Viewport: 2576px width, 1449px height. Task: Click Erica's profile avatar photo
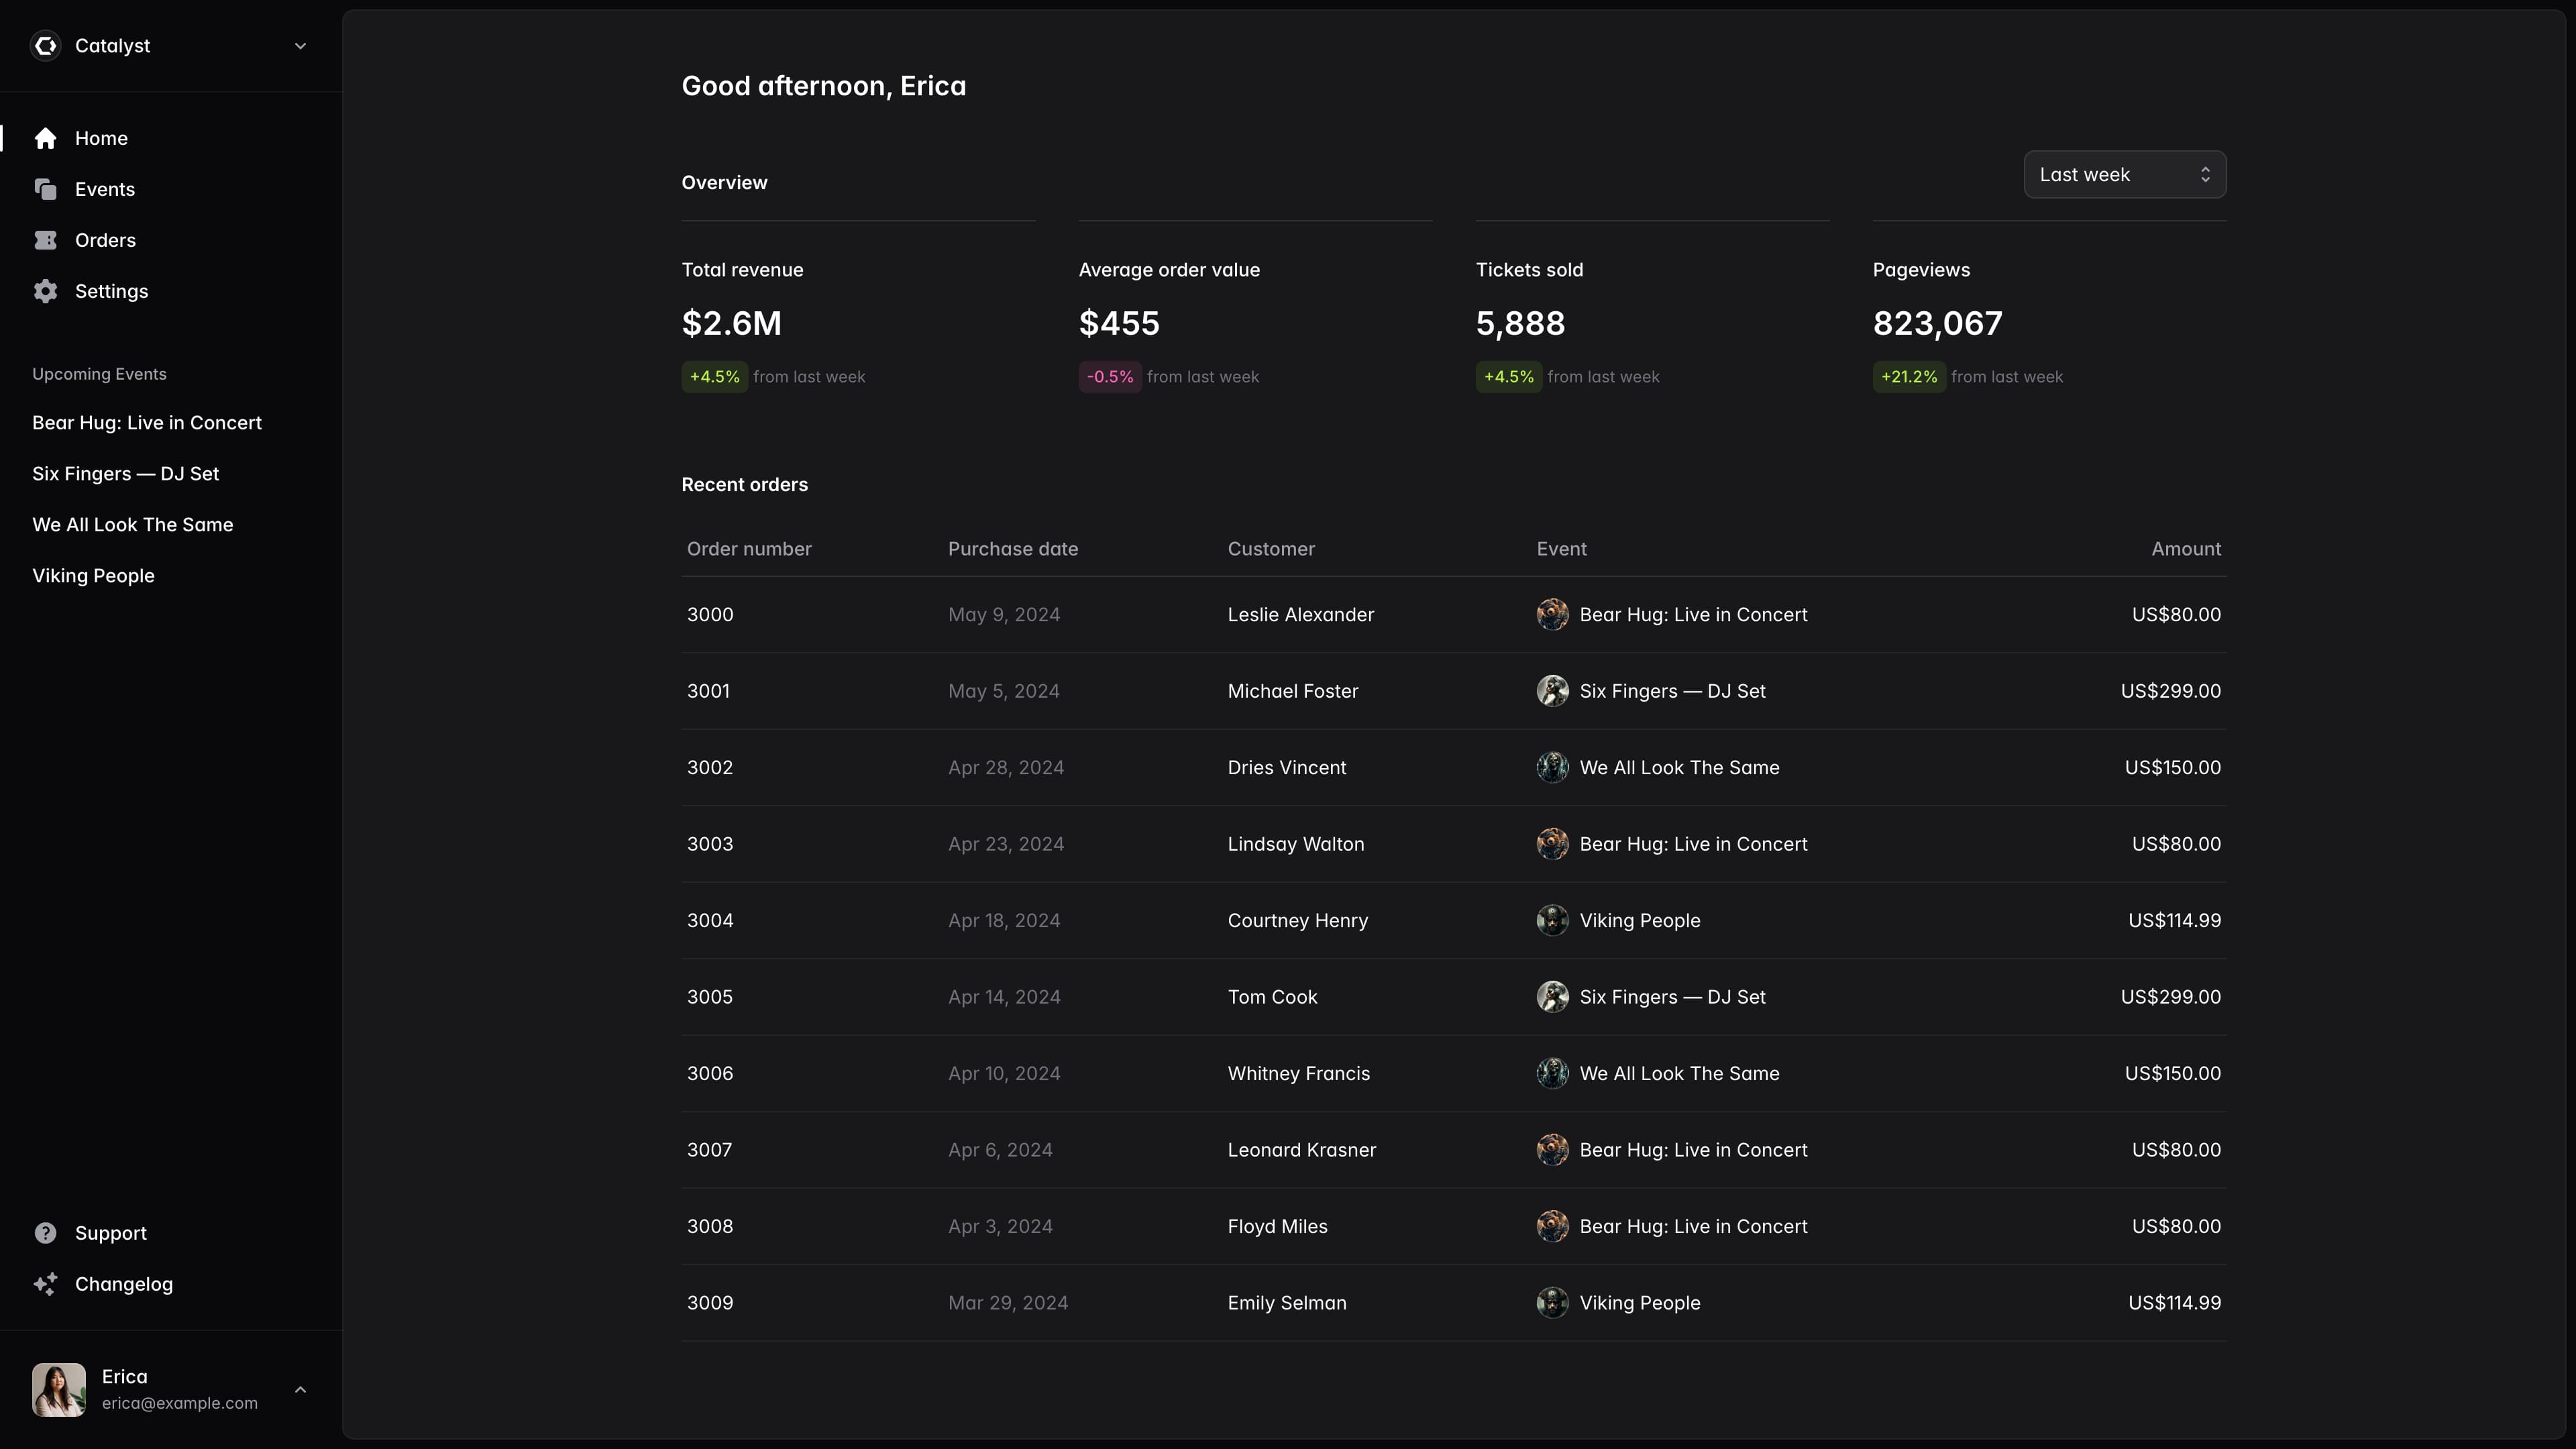pos(59,1389)
